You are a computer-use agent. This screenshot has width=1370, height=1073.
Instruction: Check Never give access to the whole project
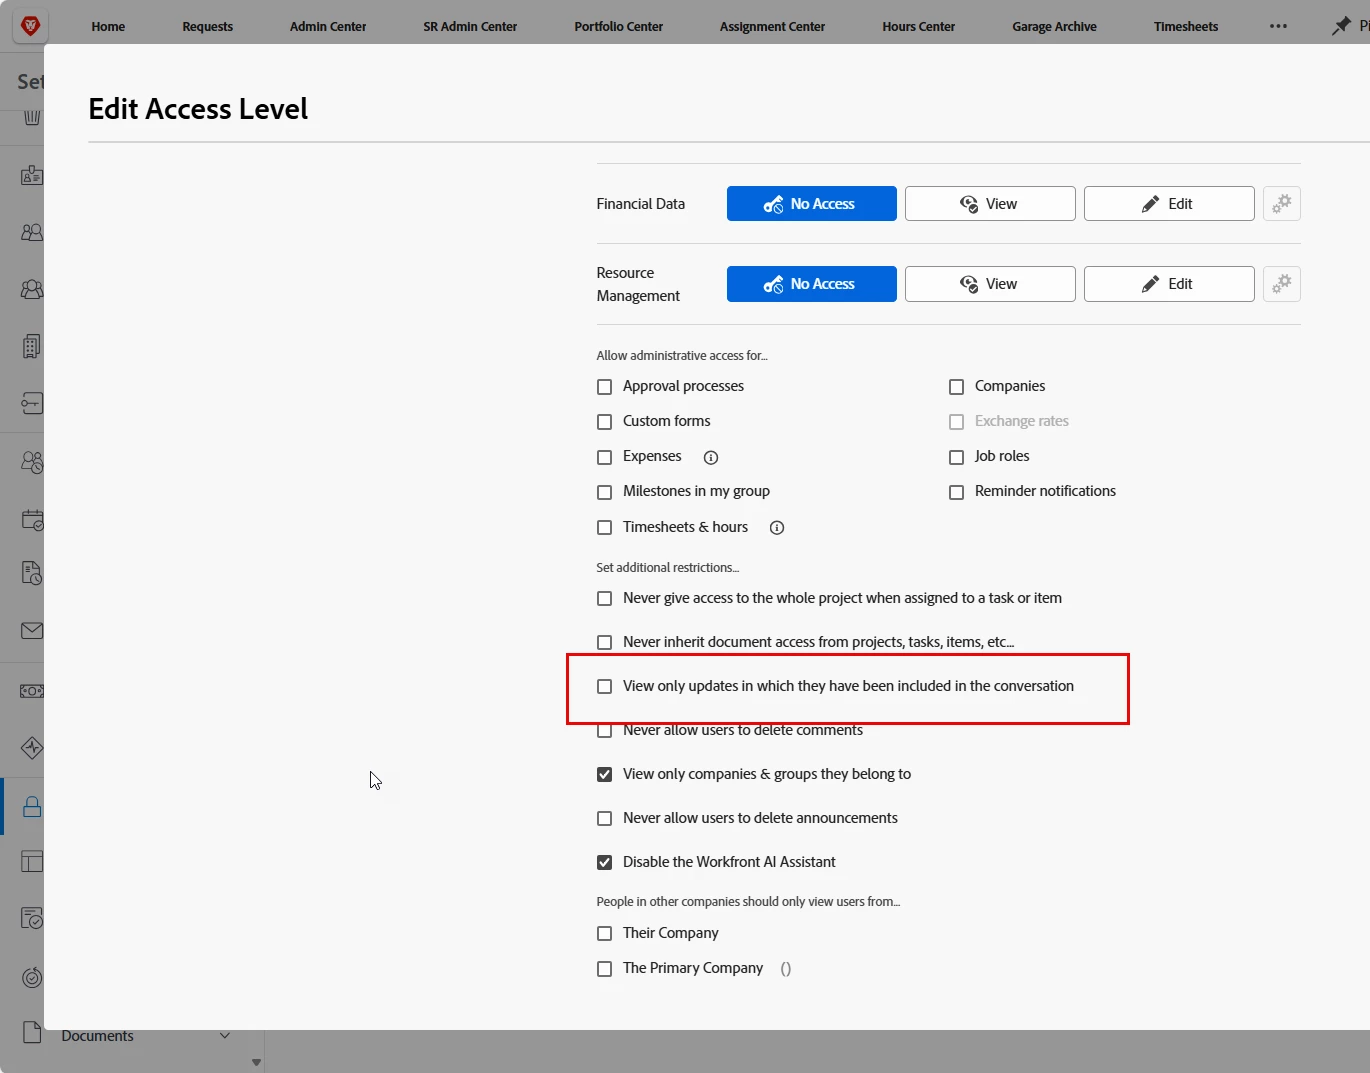(604, 599)
